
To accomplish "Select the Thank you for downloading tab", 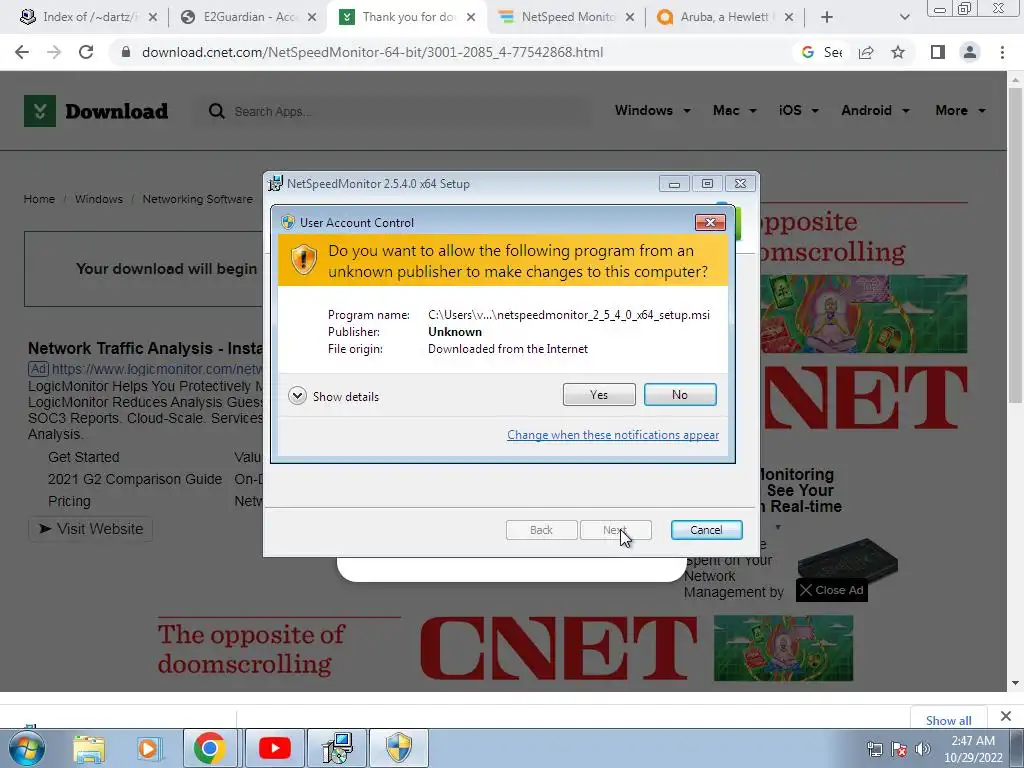I will pyautogui.click(x=406, y=17).
